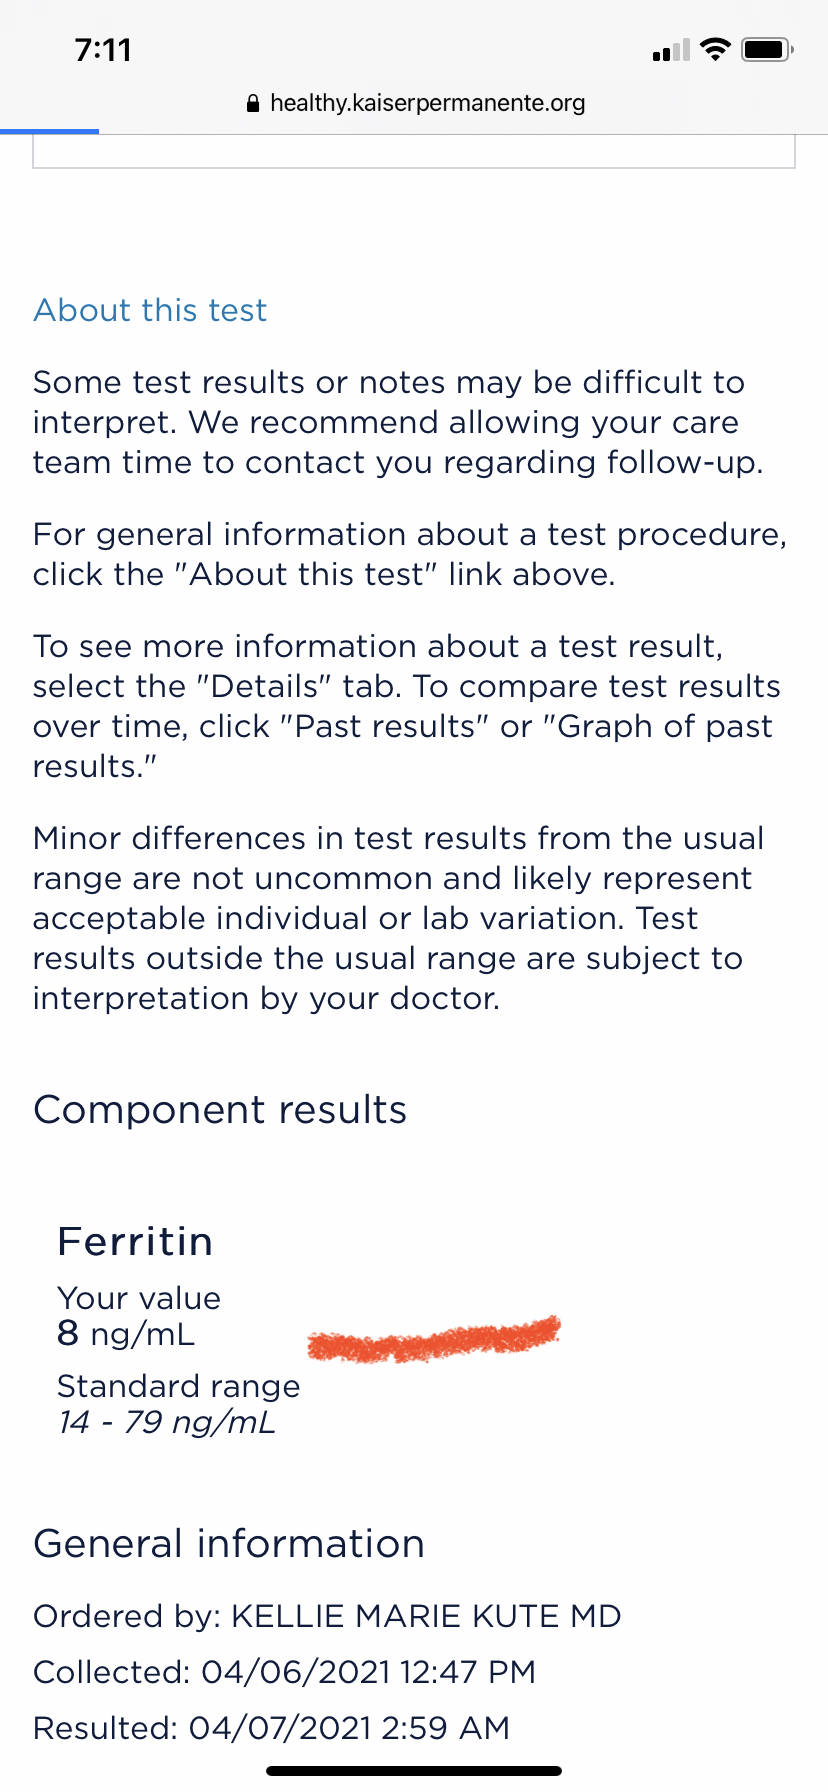
Task: Tap the "Component results" section heading
Action: 220,1110
